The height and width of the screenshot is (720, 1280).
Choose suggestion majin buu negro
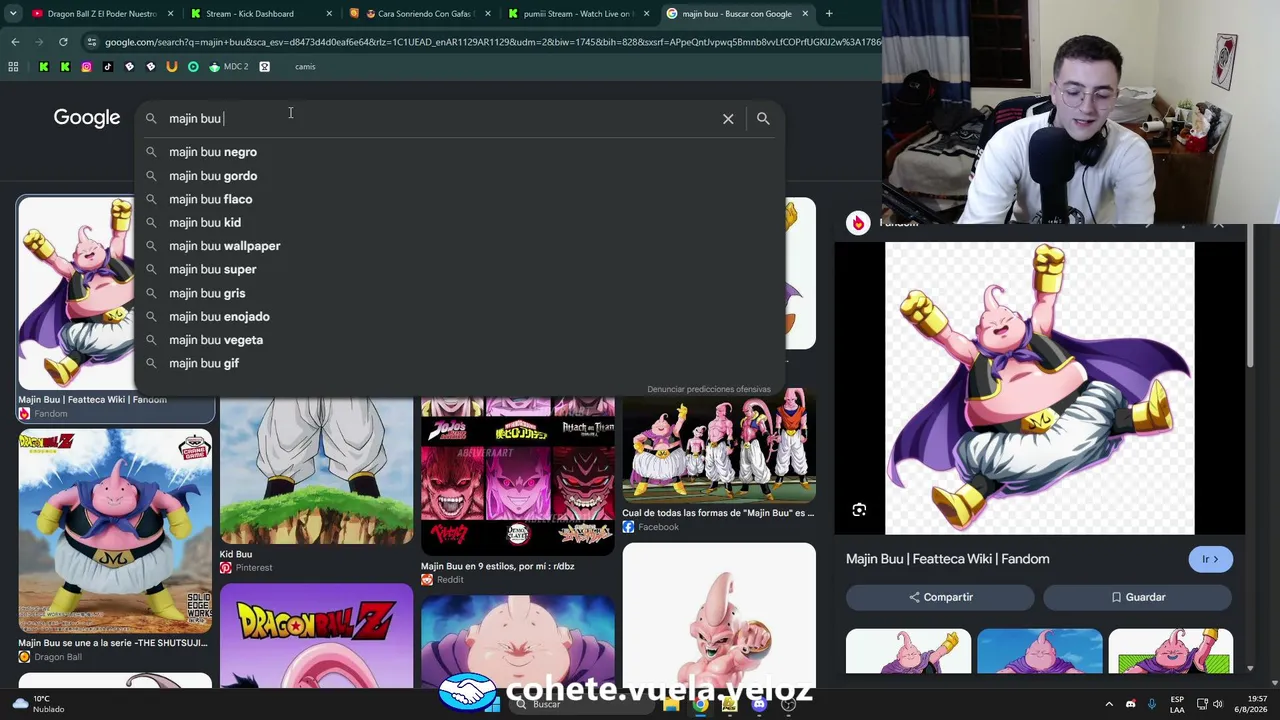[459, 152]
